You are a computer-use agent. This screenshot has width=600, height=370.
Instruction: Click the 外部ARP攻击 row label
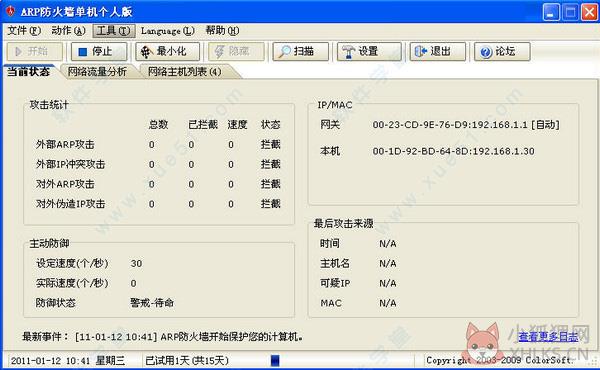coord(65,144)
